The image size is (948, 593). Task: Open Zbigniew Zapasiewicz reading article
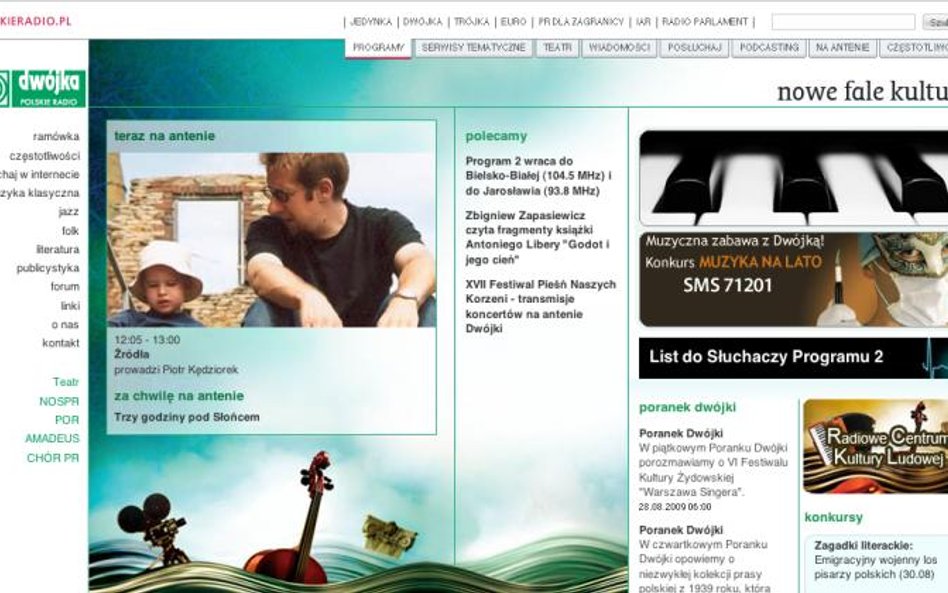[x=537, y=238]
